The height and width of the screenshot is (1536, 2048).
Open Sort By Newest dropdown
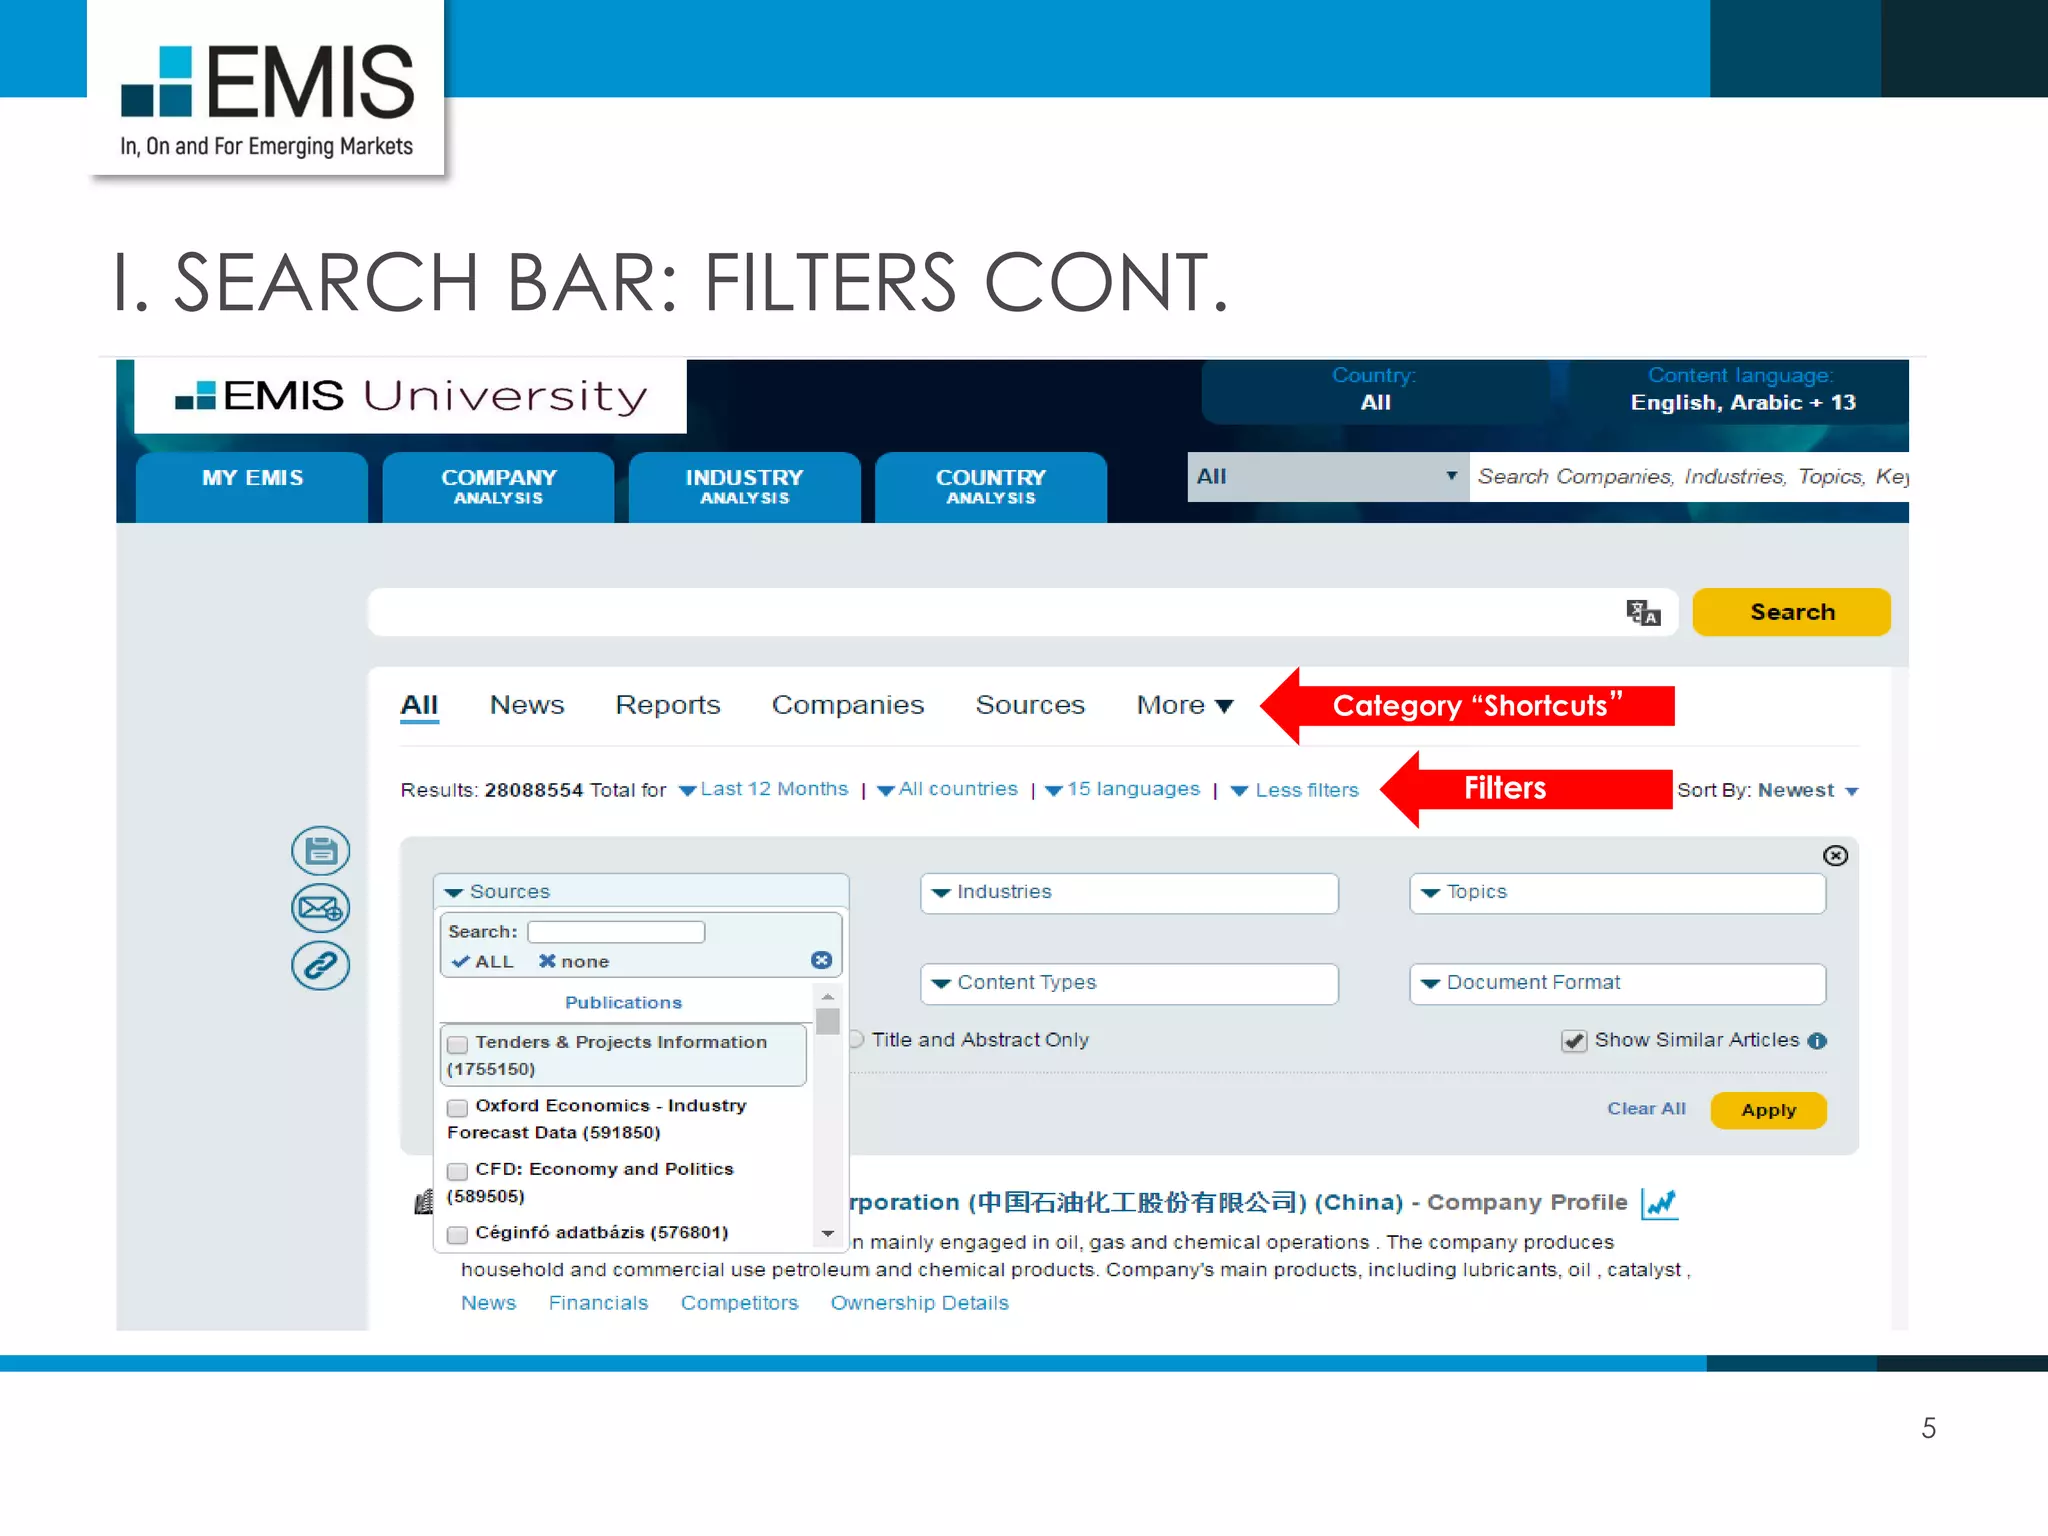1808,790
